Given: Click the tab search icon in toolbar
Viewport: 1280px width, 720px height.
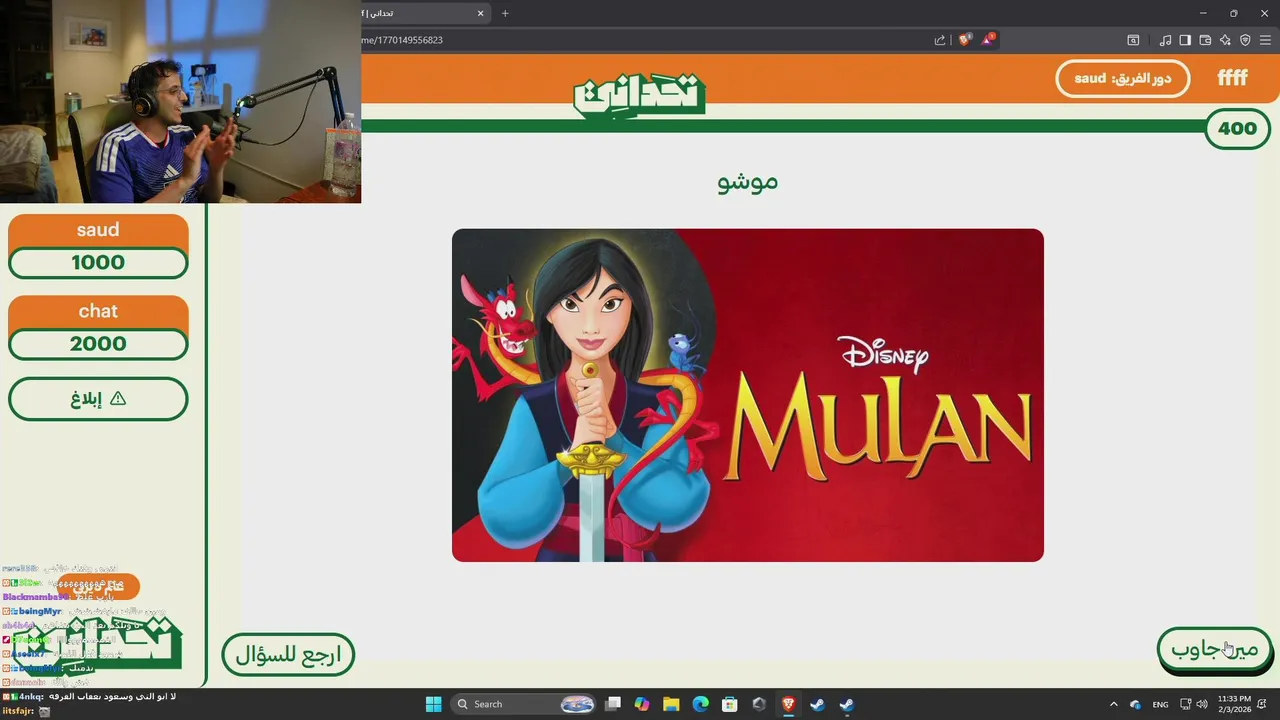Looking at the screenshot, I should tap(1133, 40).
